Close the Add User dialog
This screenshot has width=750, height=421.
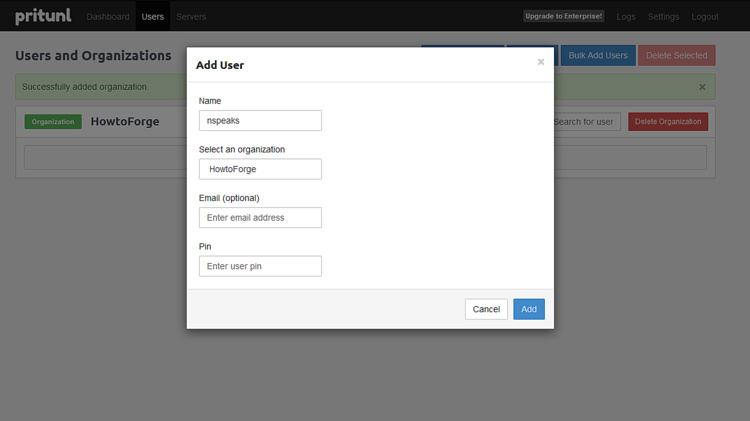[541, 62]
